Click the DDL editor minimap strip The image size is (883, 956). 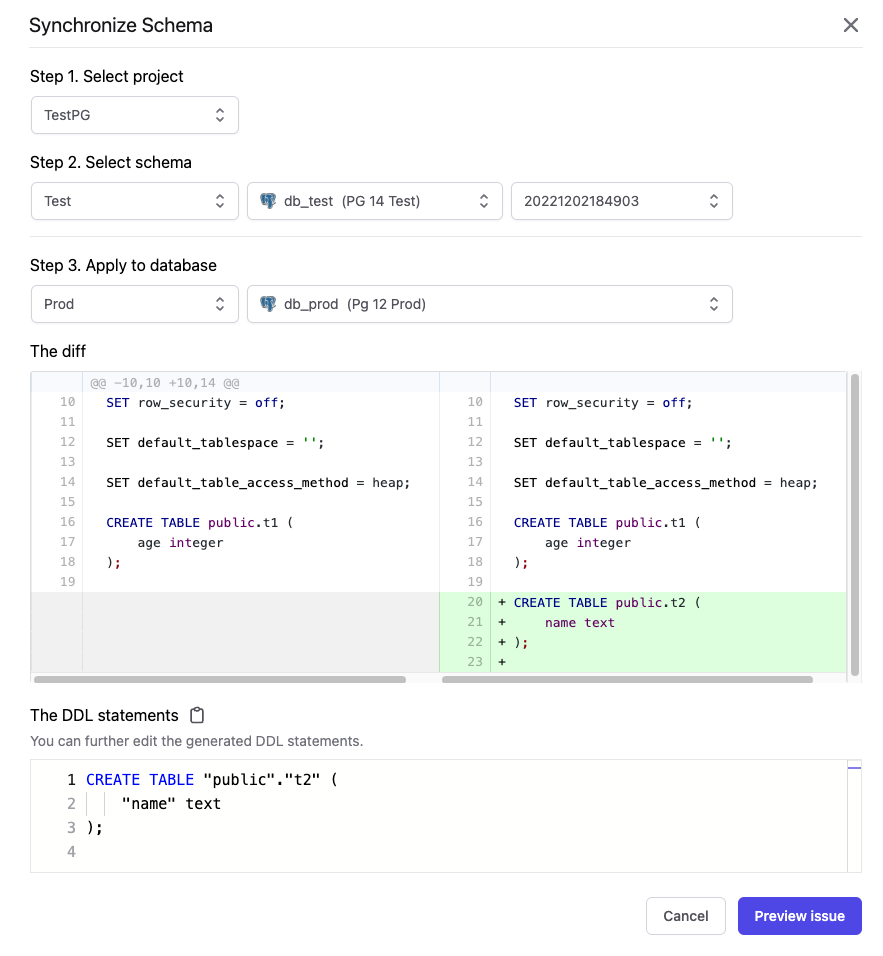coord(854,815)
